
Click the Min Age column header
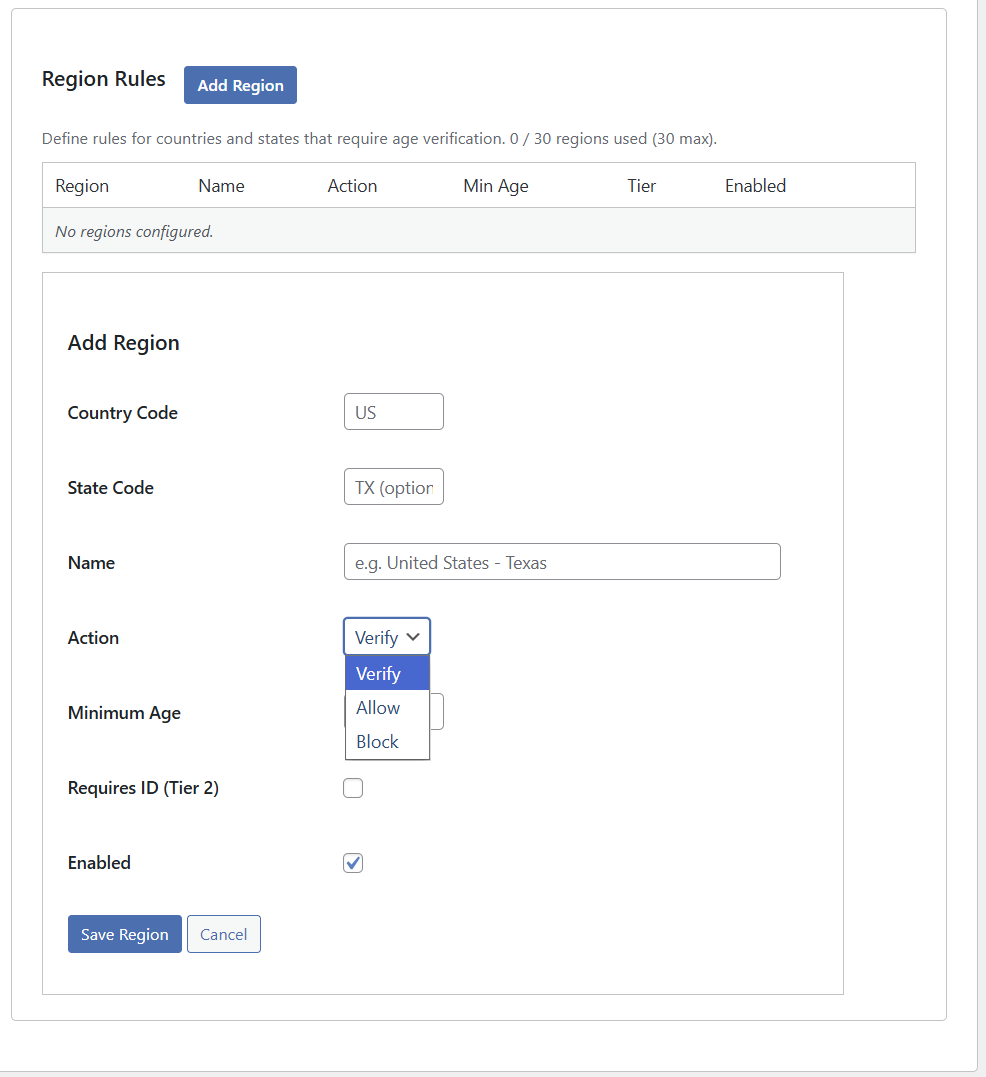[496, 186]
